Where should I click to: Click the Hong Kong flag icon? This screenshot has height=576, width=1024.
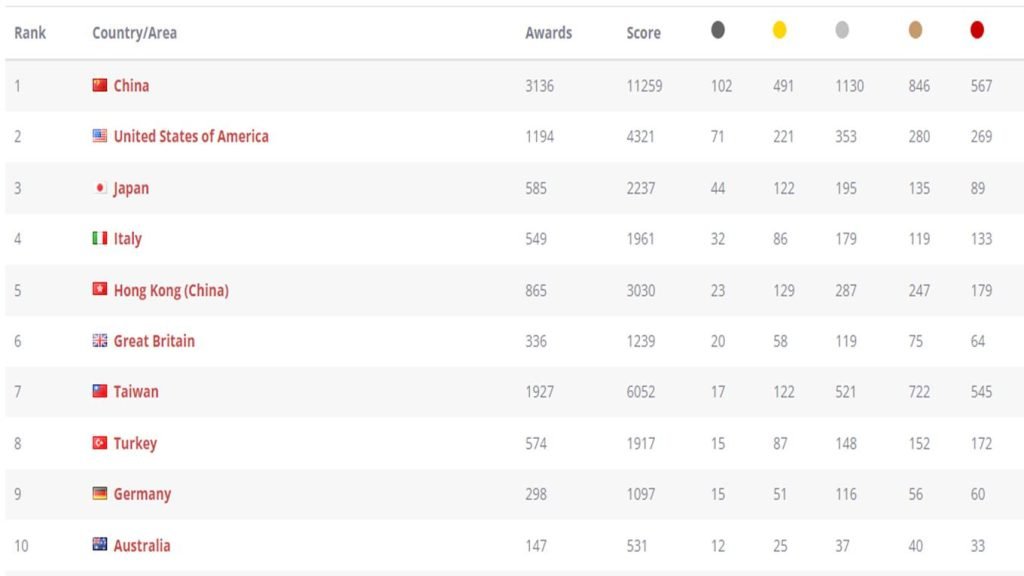click(x=99, y=289)
